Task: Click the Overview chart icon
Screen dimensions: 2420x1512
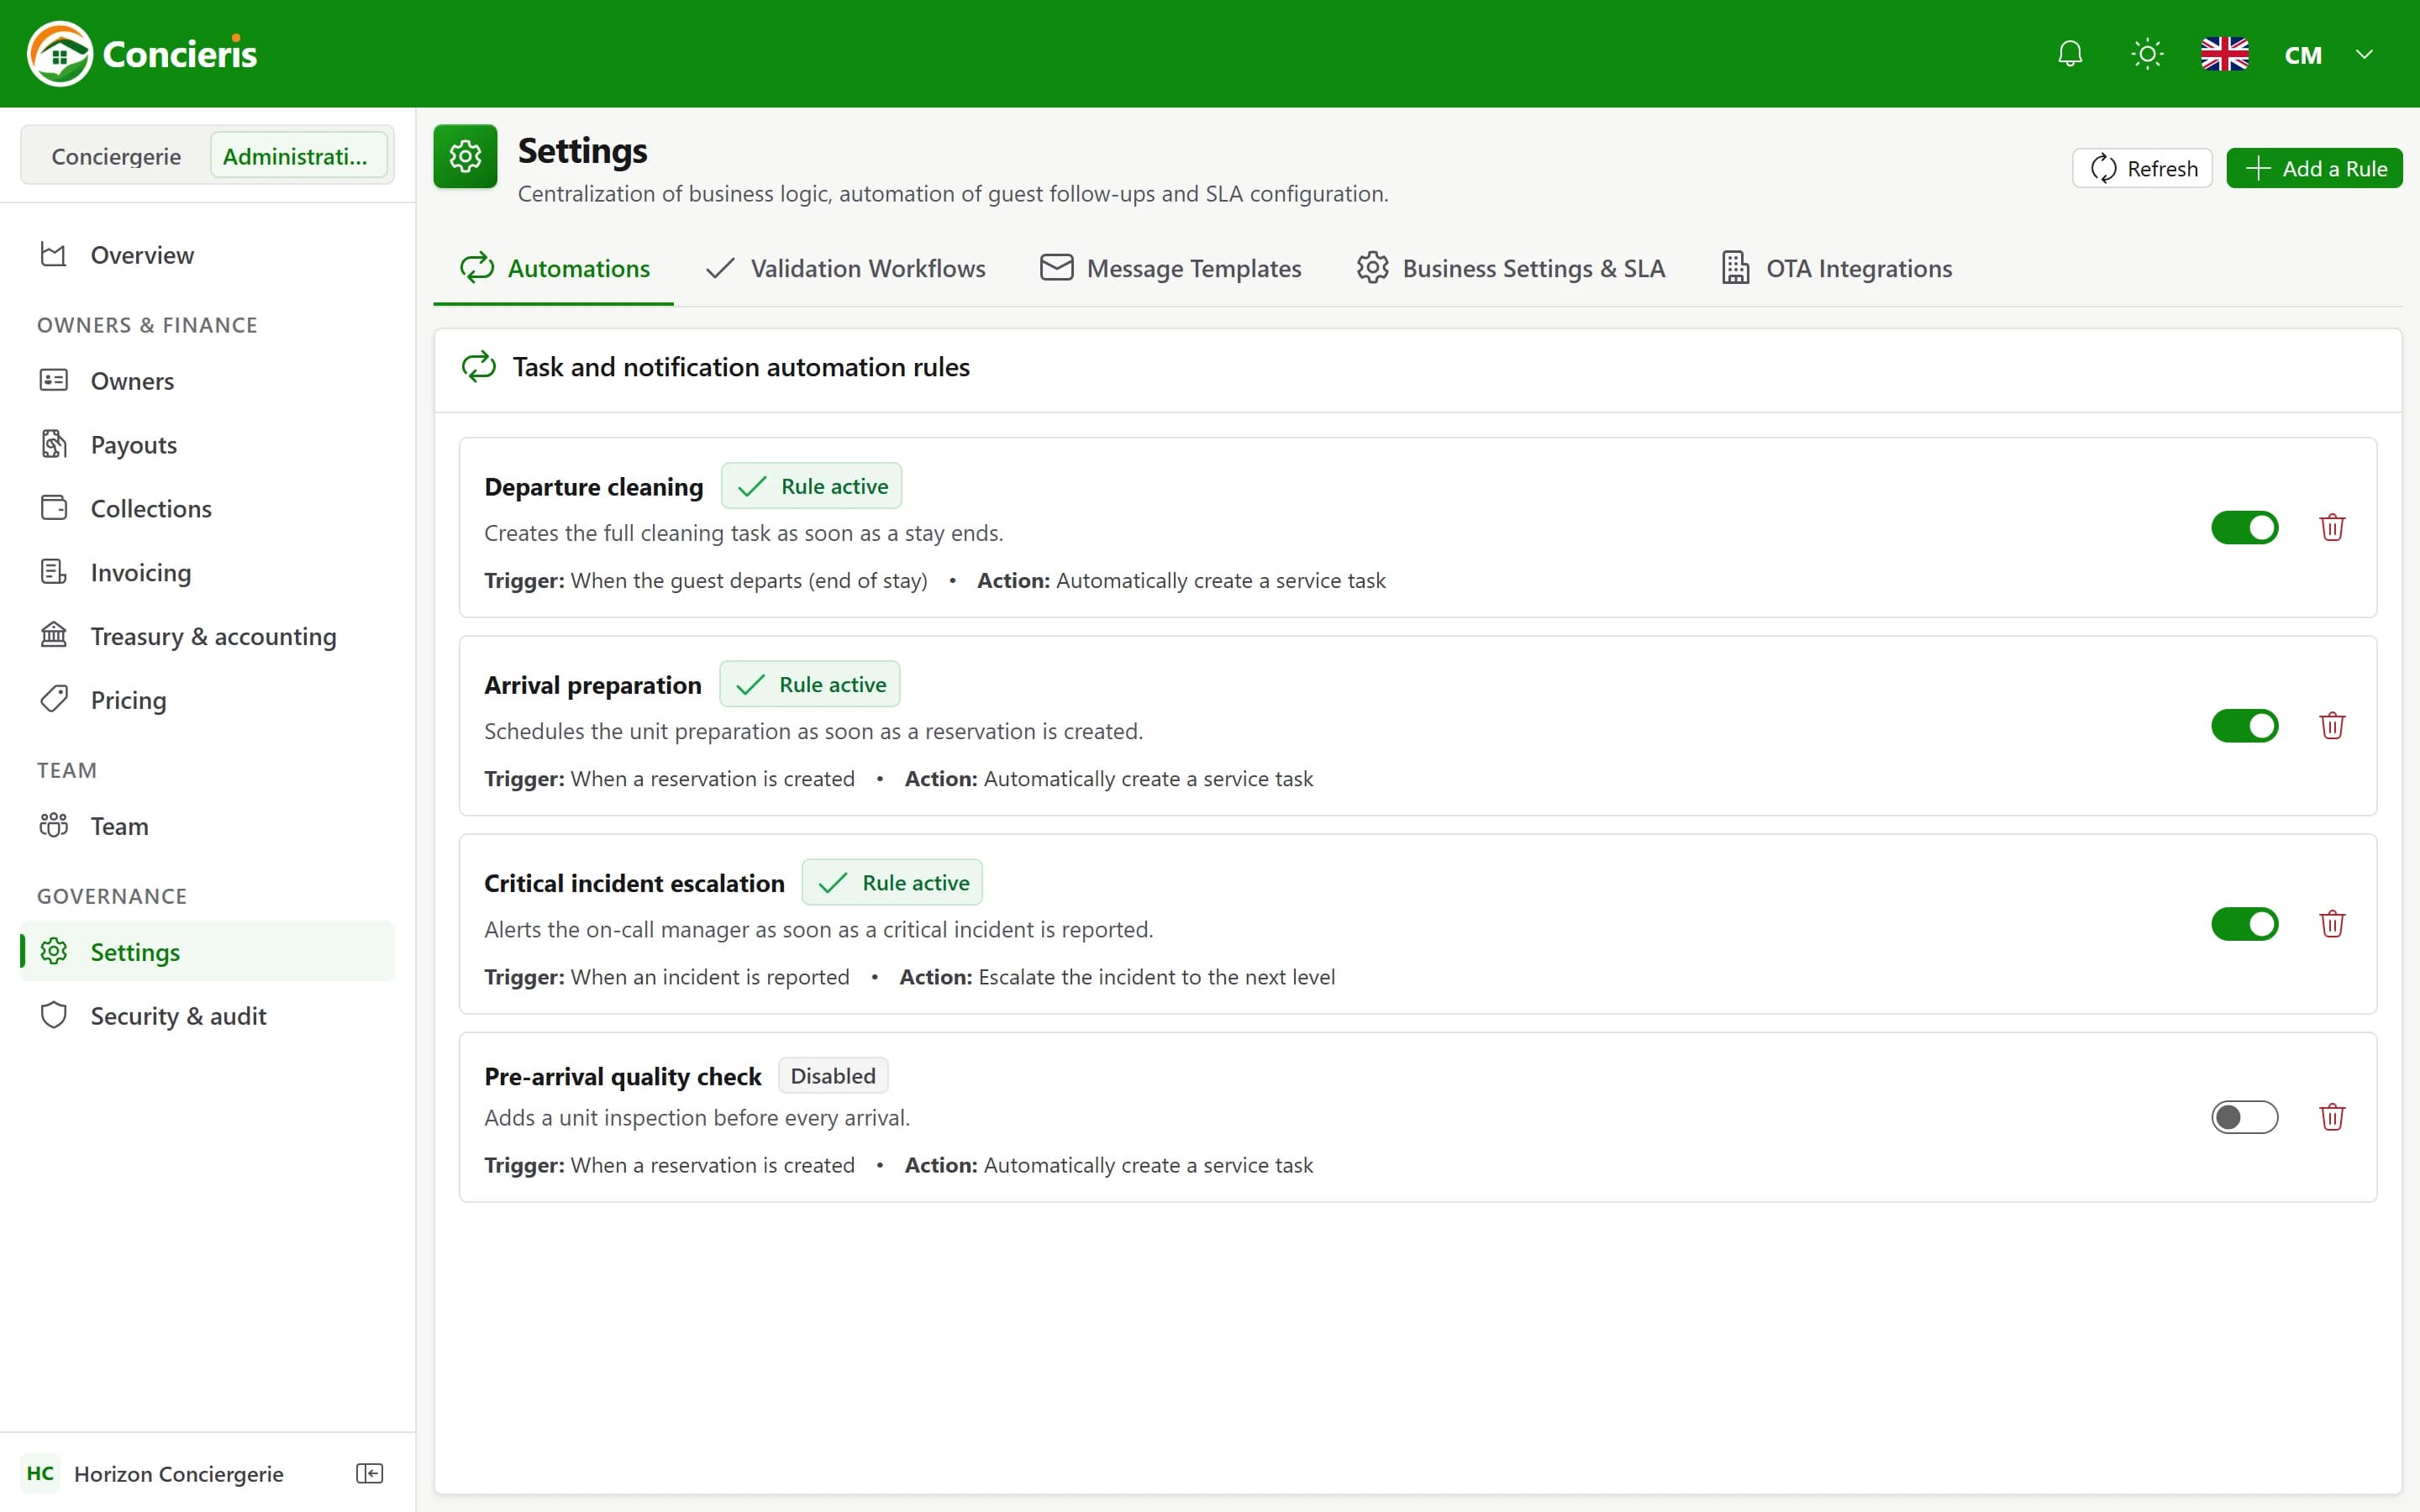Action: point(53,255)
